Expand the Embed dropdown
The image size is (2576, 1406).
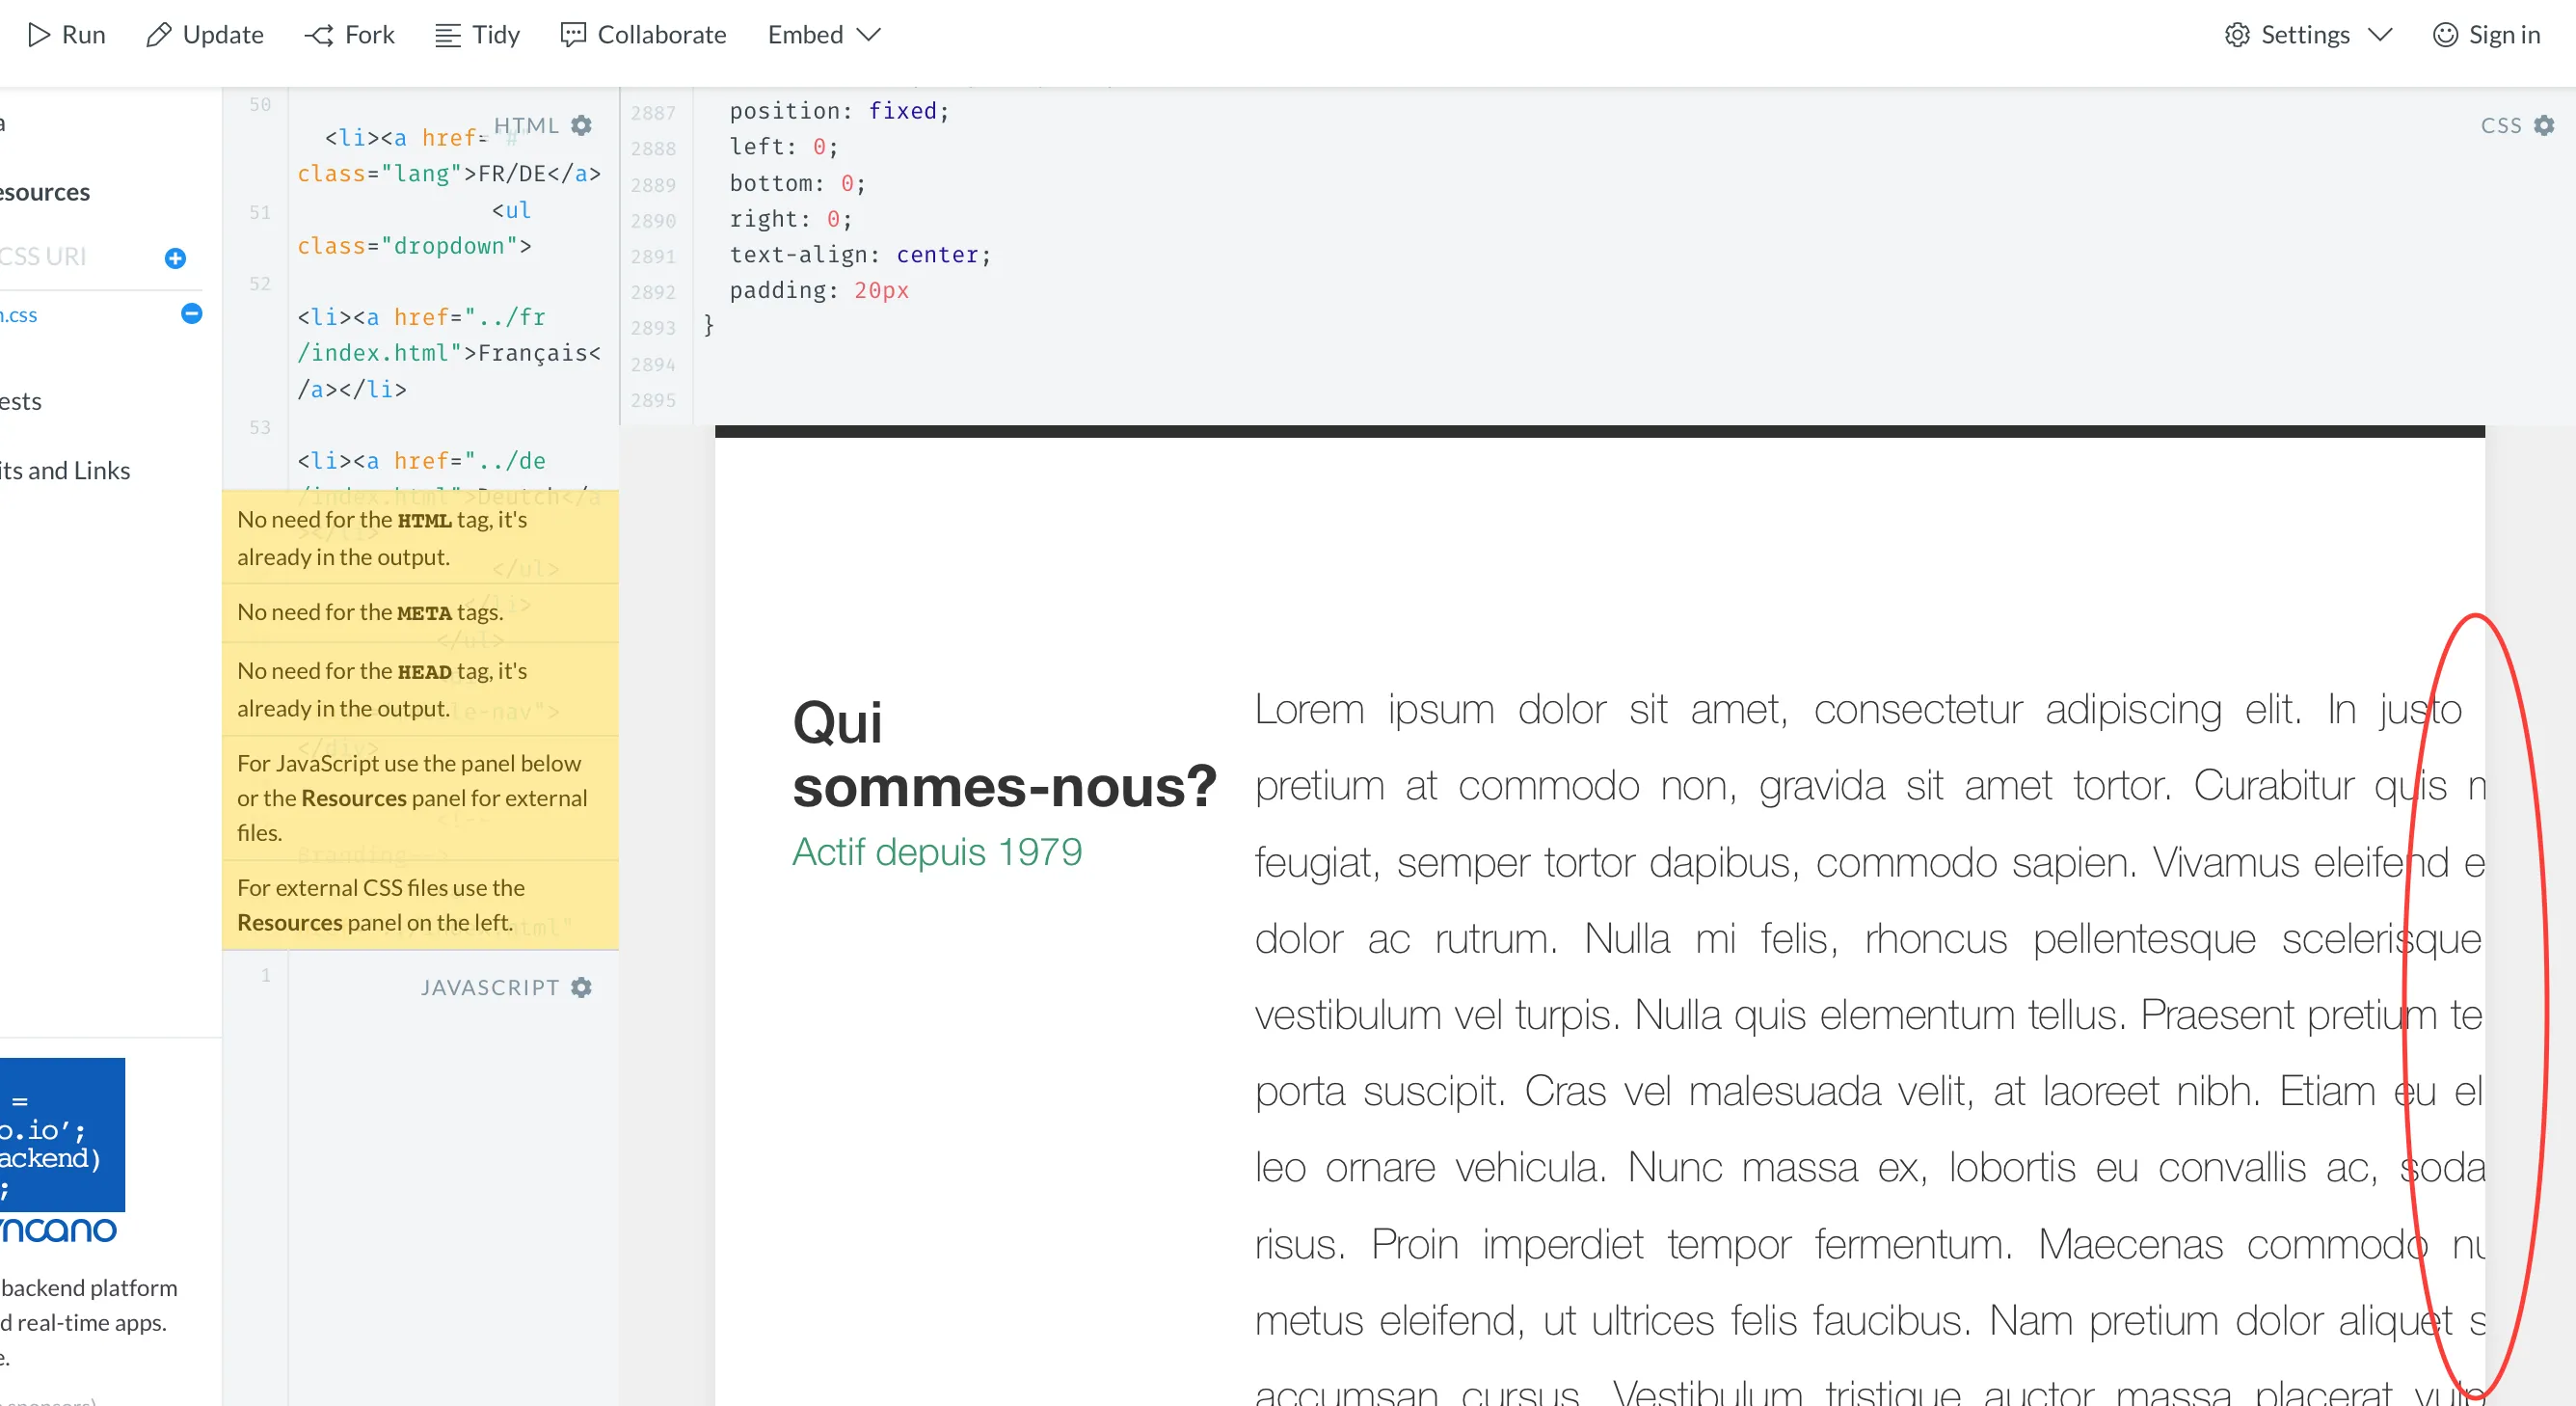point(824,35)
